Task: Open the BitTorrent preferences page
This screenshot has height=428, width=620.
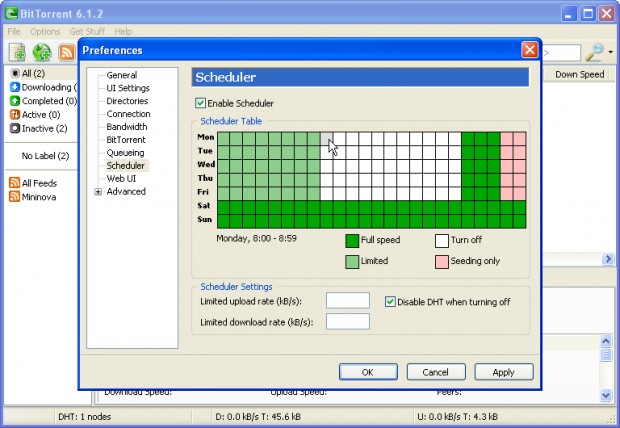Action: pyautogui.click(x=126, y=140)
